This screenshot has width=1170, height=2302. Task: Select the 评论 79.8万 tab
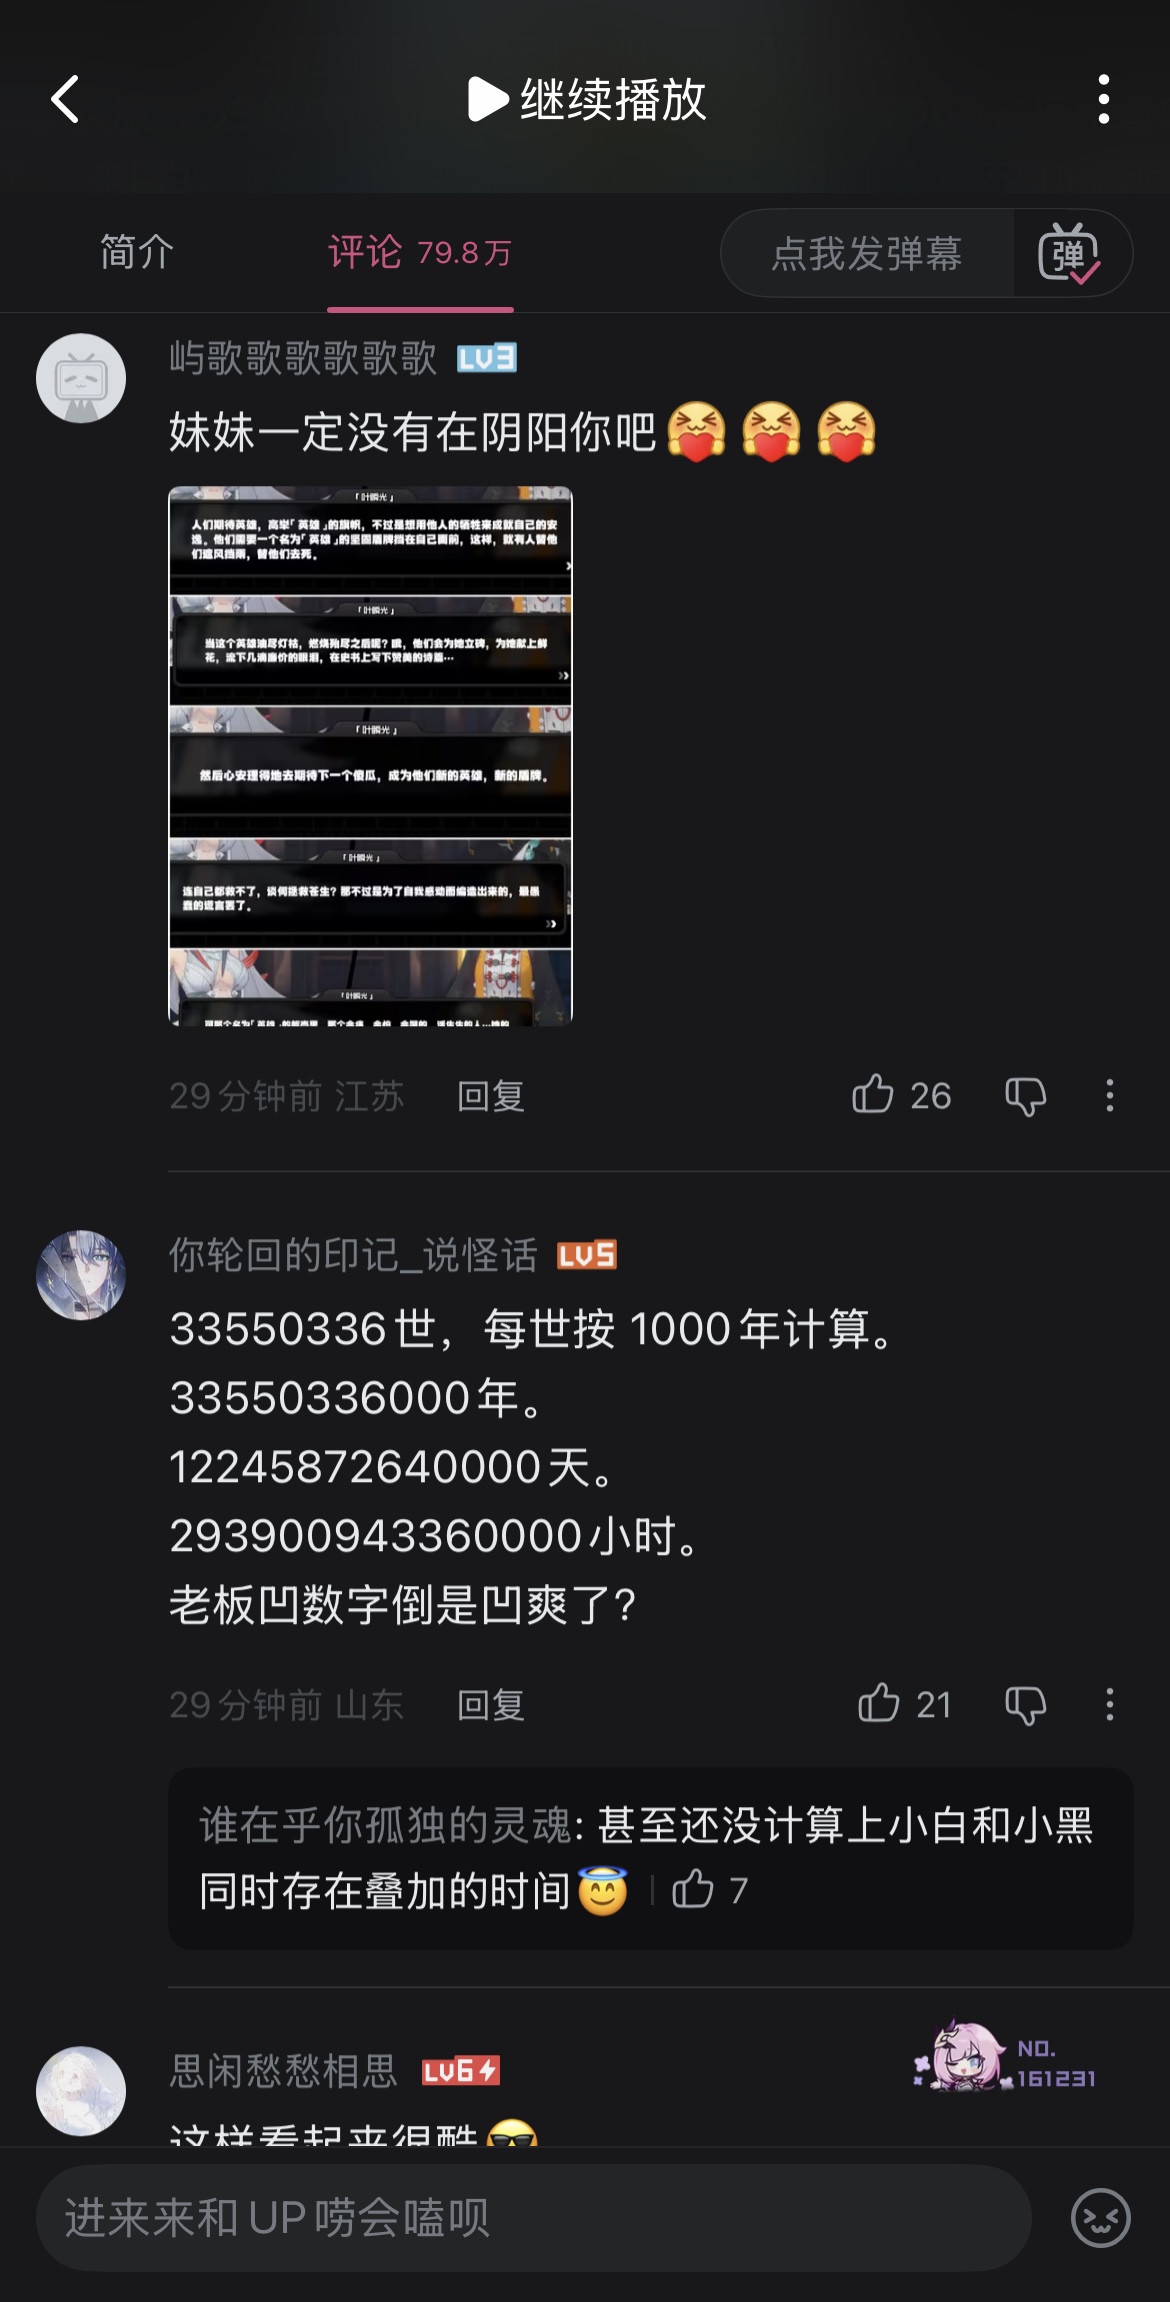tap(420, 252)
